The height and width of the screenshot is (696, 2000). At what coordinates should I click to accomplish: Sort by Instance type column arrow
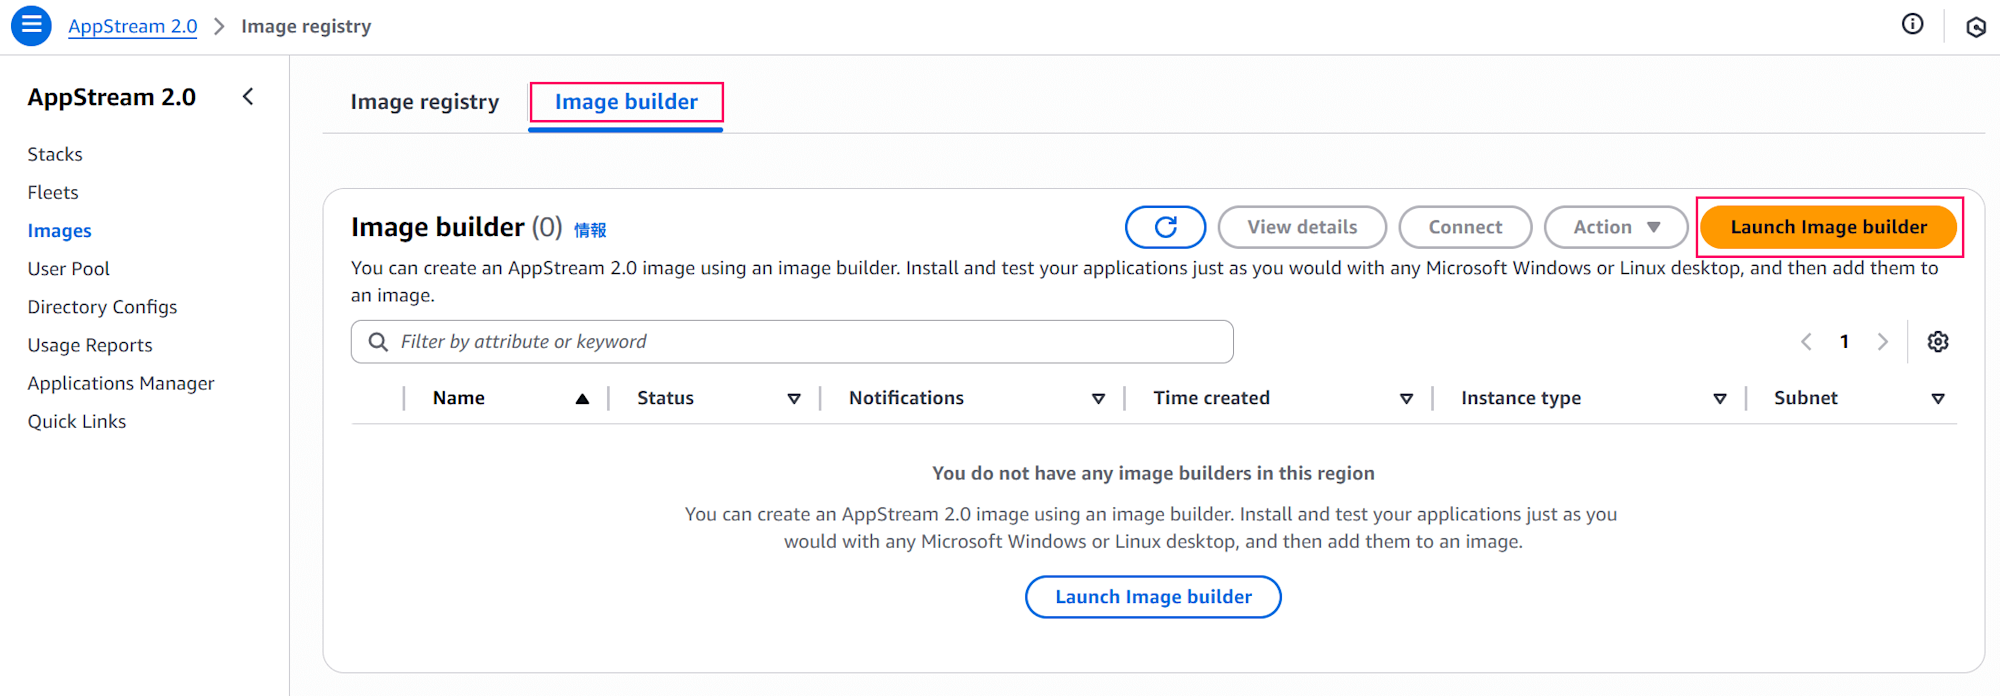pyautogui.click(x=1720, y=399)
